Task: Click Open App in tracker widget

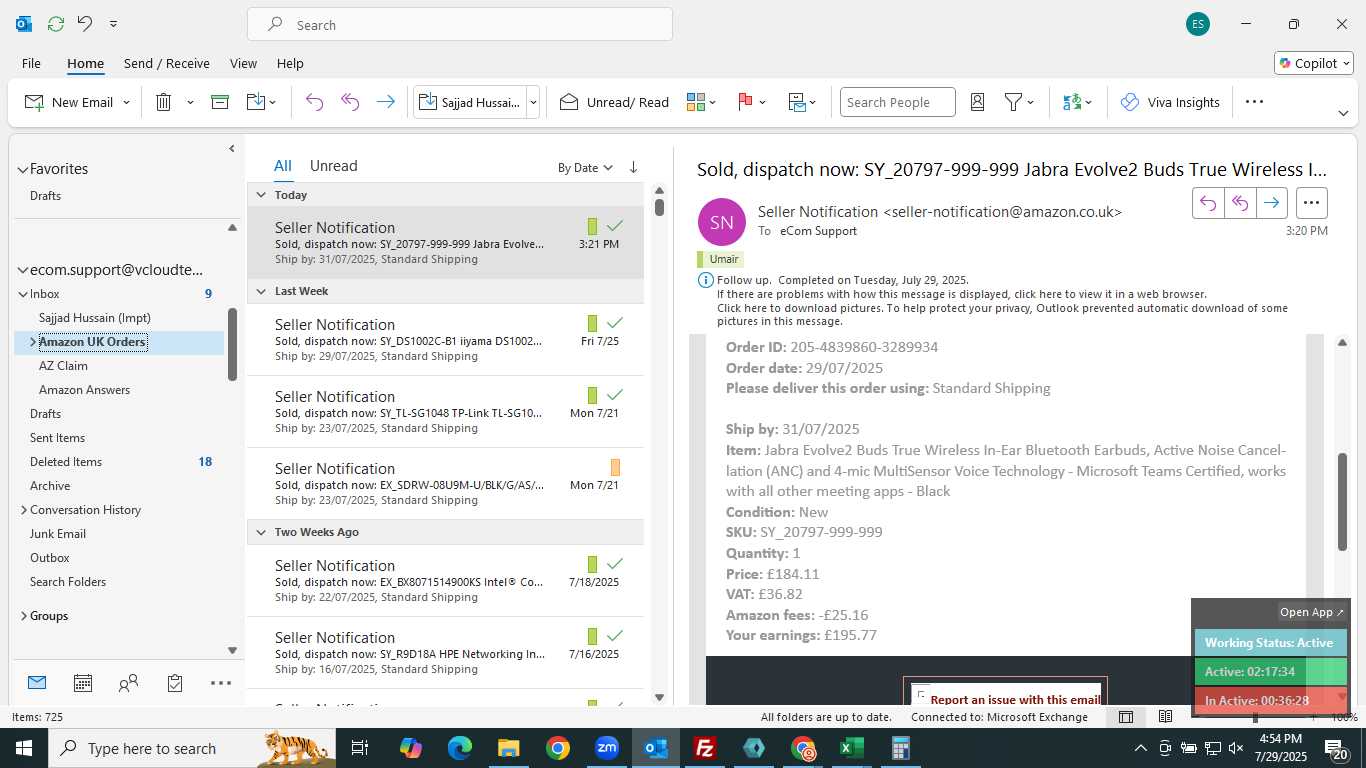Action: click(1312, 612)
